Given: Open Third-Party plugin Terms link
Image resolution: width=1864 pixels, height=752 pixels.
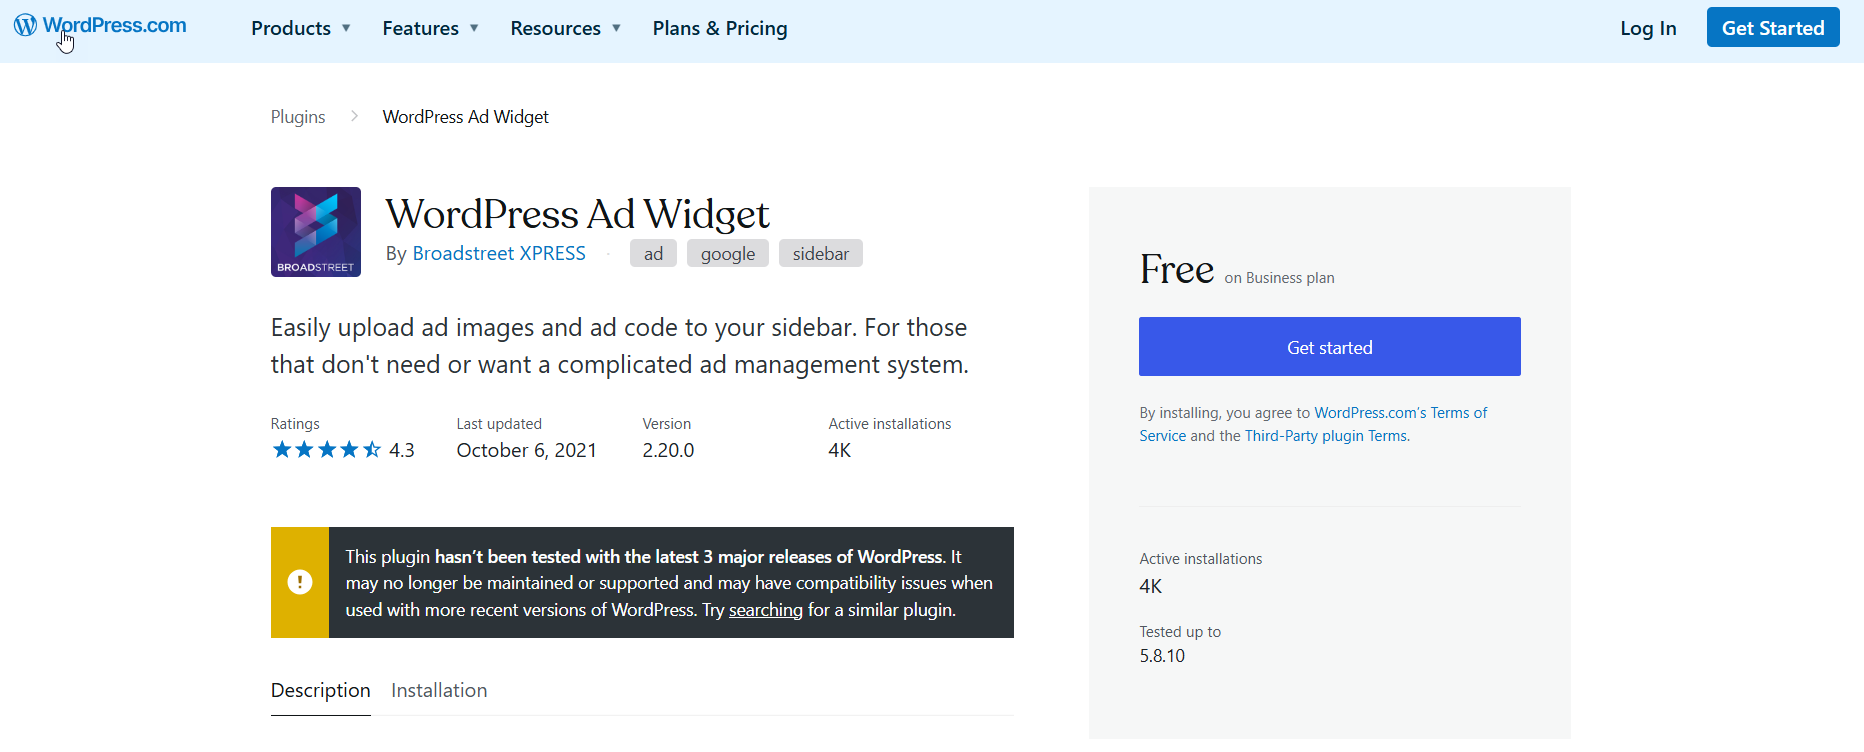Looking at the screenshot, I should (1326, 436).
